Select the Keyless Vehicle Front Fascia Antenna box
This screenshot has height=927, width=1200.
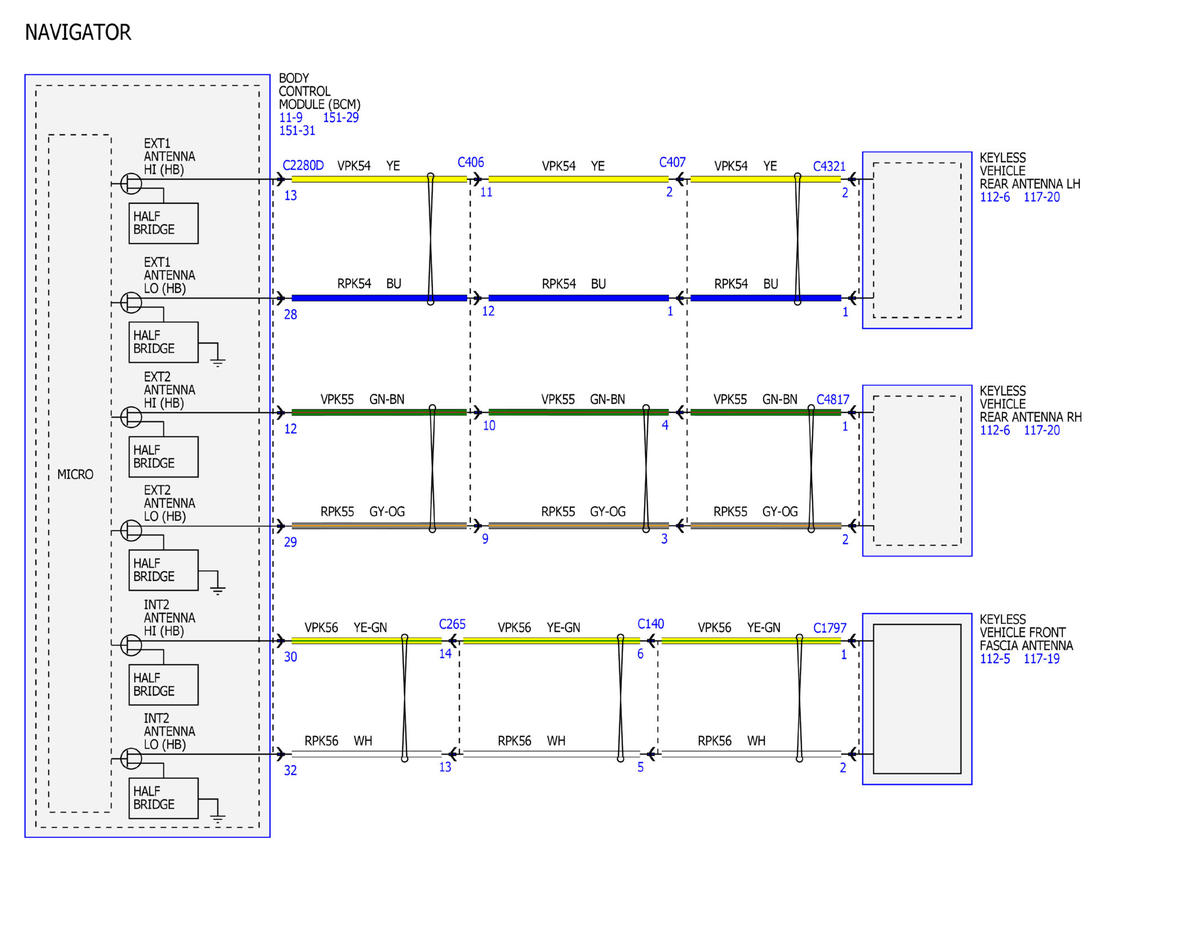[917, 698]
